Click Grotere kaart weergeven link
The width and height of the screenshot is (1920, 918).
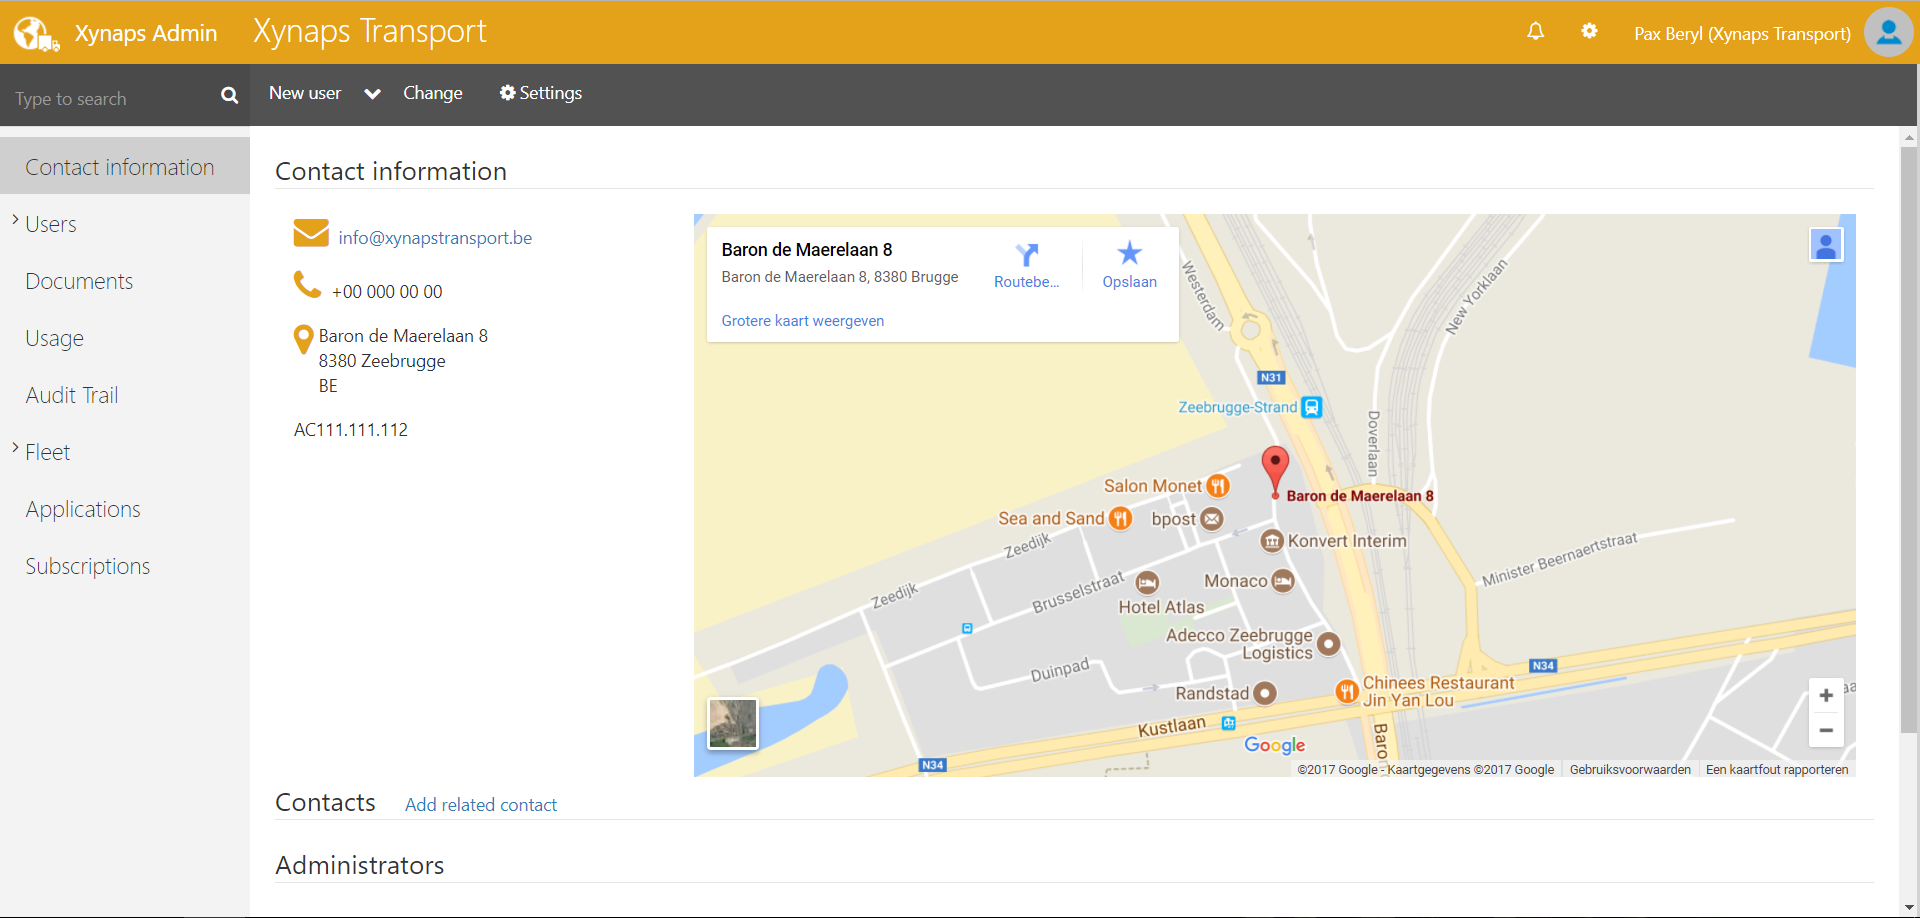(802, 321)
